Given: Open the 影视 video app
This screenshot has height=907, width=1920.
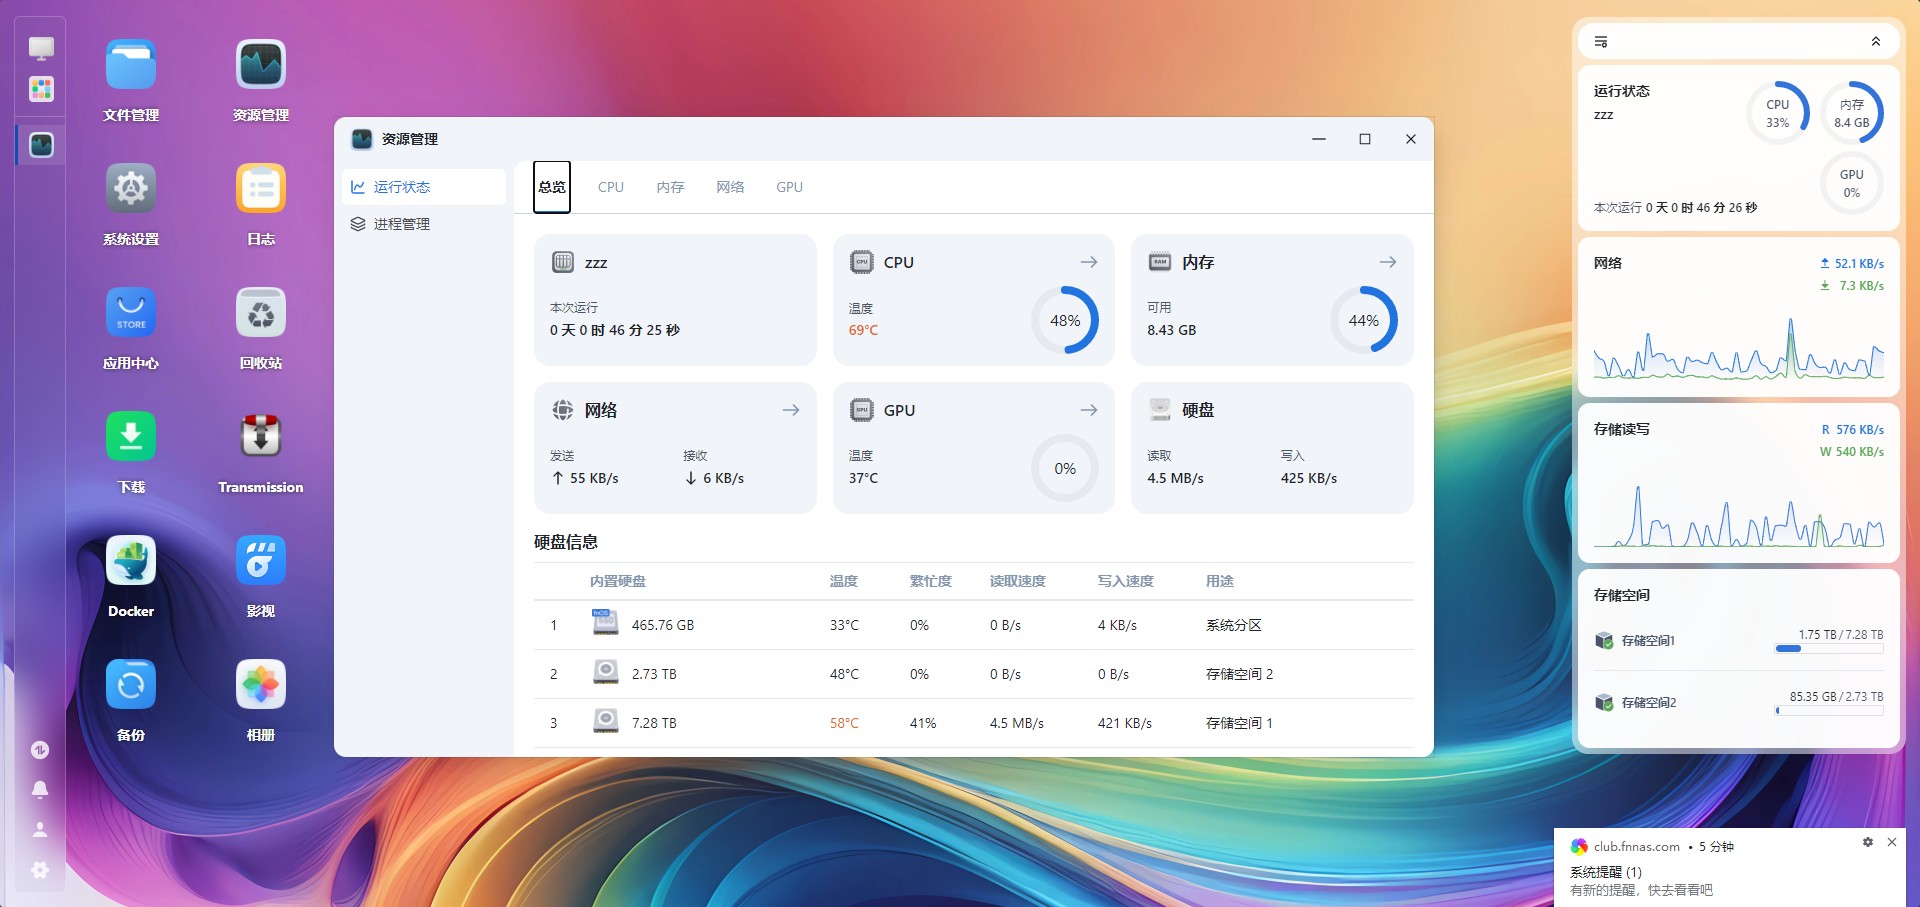Looking at the screenshot, I should (x=260, y=561).
